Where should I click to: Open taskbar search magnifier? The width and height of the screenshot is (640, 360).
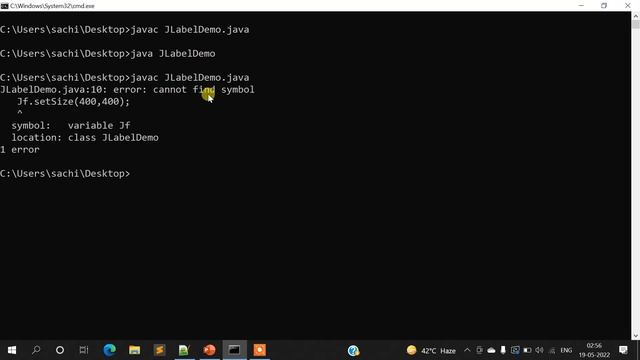36,350
